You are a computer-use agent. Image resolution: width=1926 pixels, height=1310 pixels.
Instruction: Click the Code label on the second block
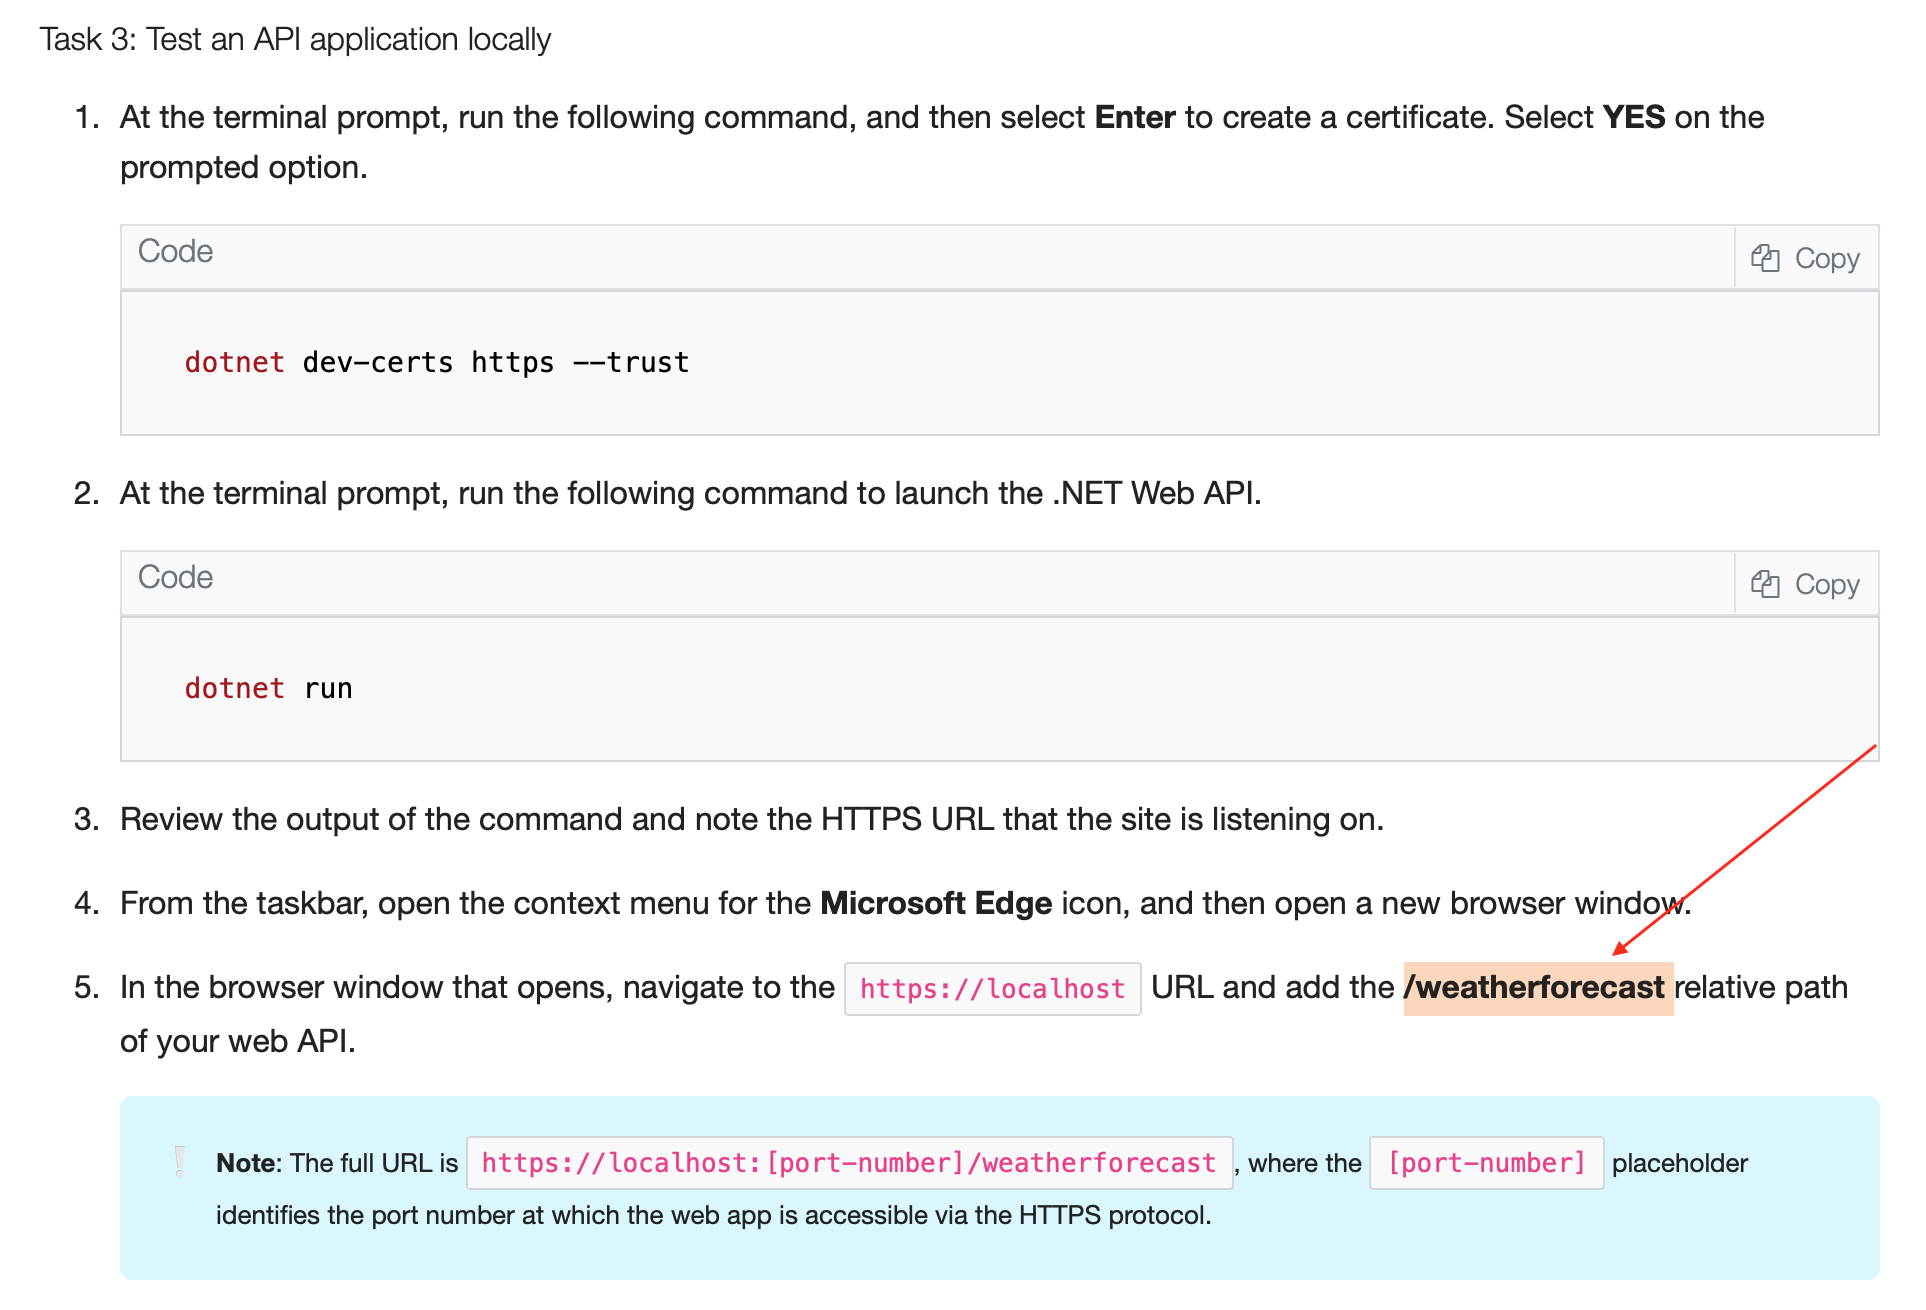pyautogui.click(x=175, y=578)
